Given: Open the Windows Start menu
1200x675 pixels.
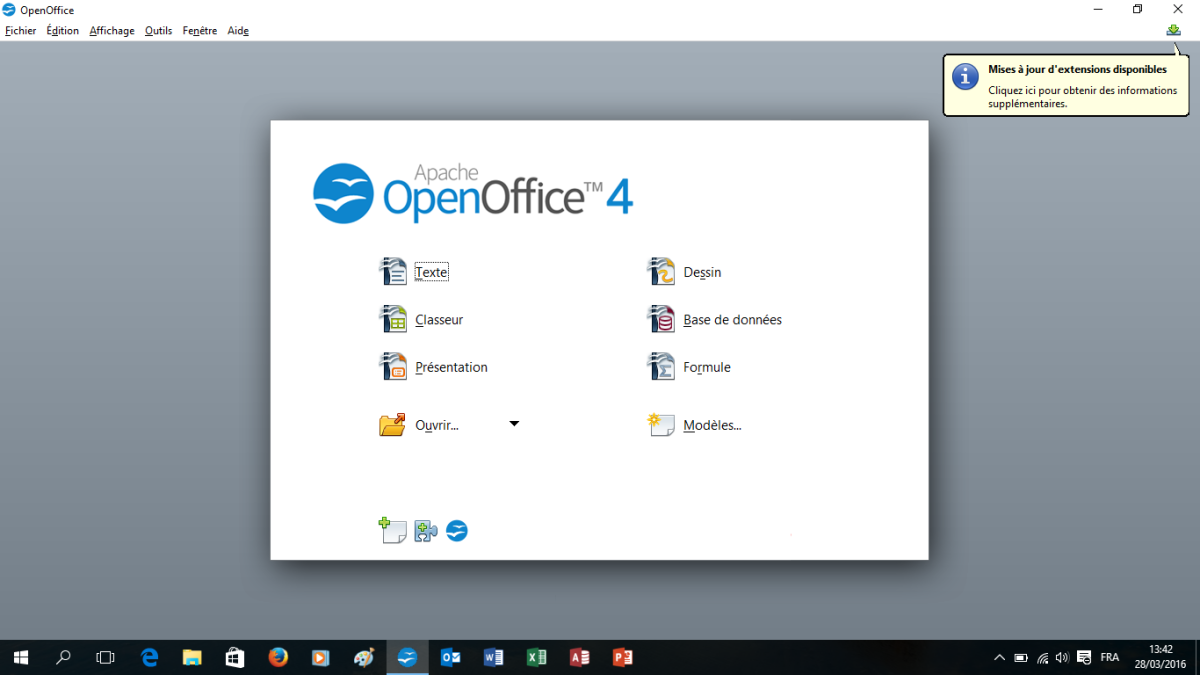Looking at the screenshot, I should 20,657.
